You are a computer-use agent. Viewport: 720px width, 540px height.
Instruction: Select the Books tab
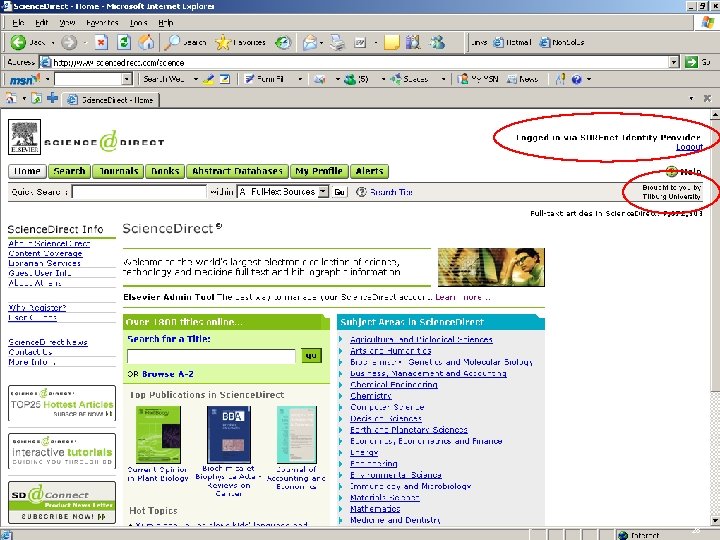click(165, 171)
